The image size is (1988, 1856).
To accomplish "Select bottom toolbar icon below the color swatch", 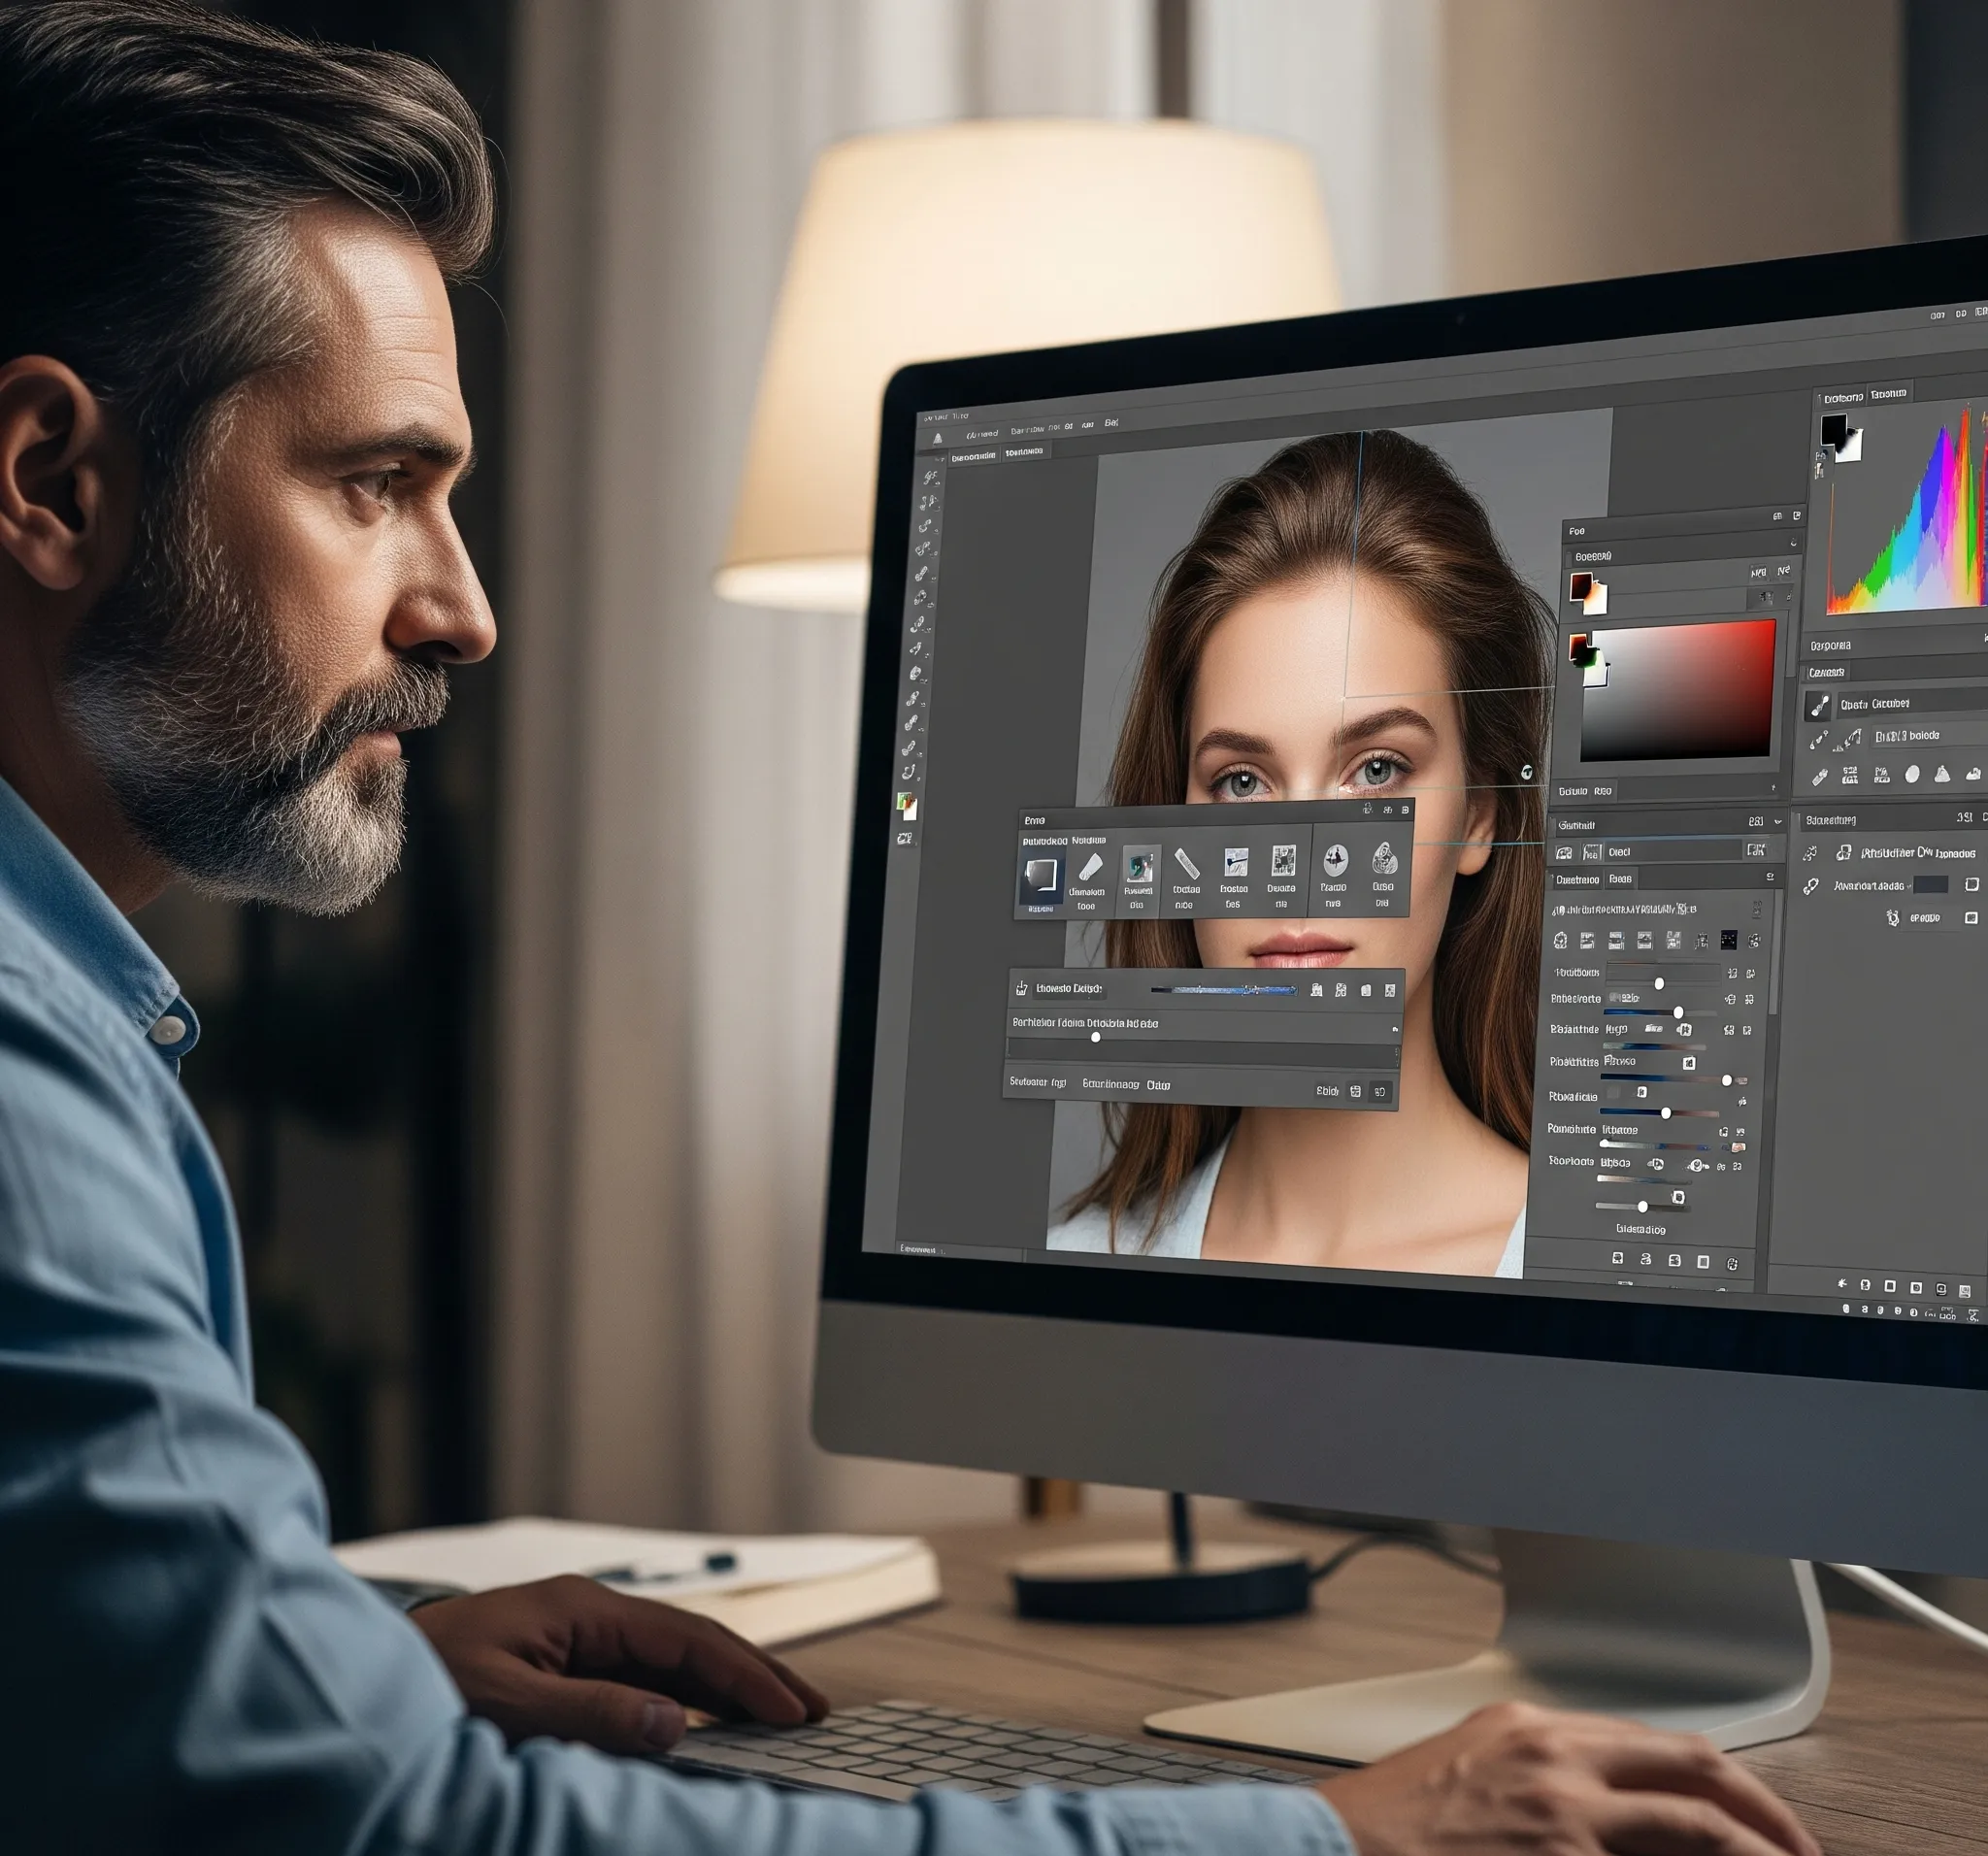I will [905, 838].
